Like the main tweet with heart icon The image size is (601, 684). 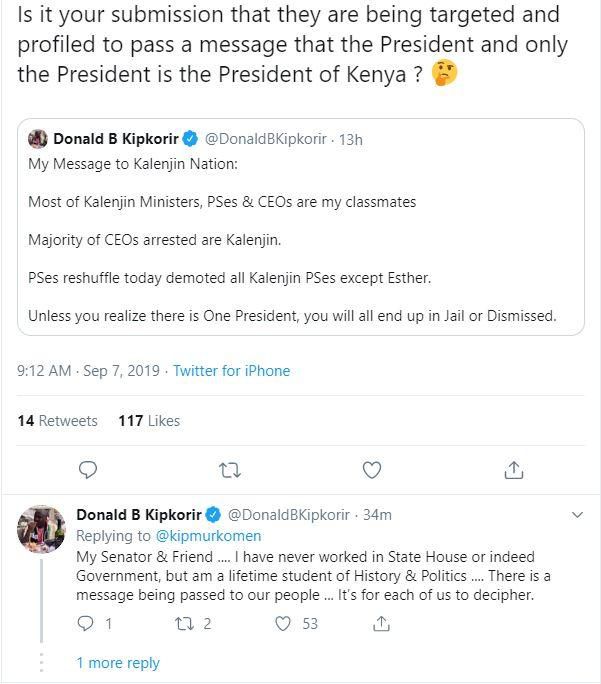[x=371, y=469]
